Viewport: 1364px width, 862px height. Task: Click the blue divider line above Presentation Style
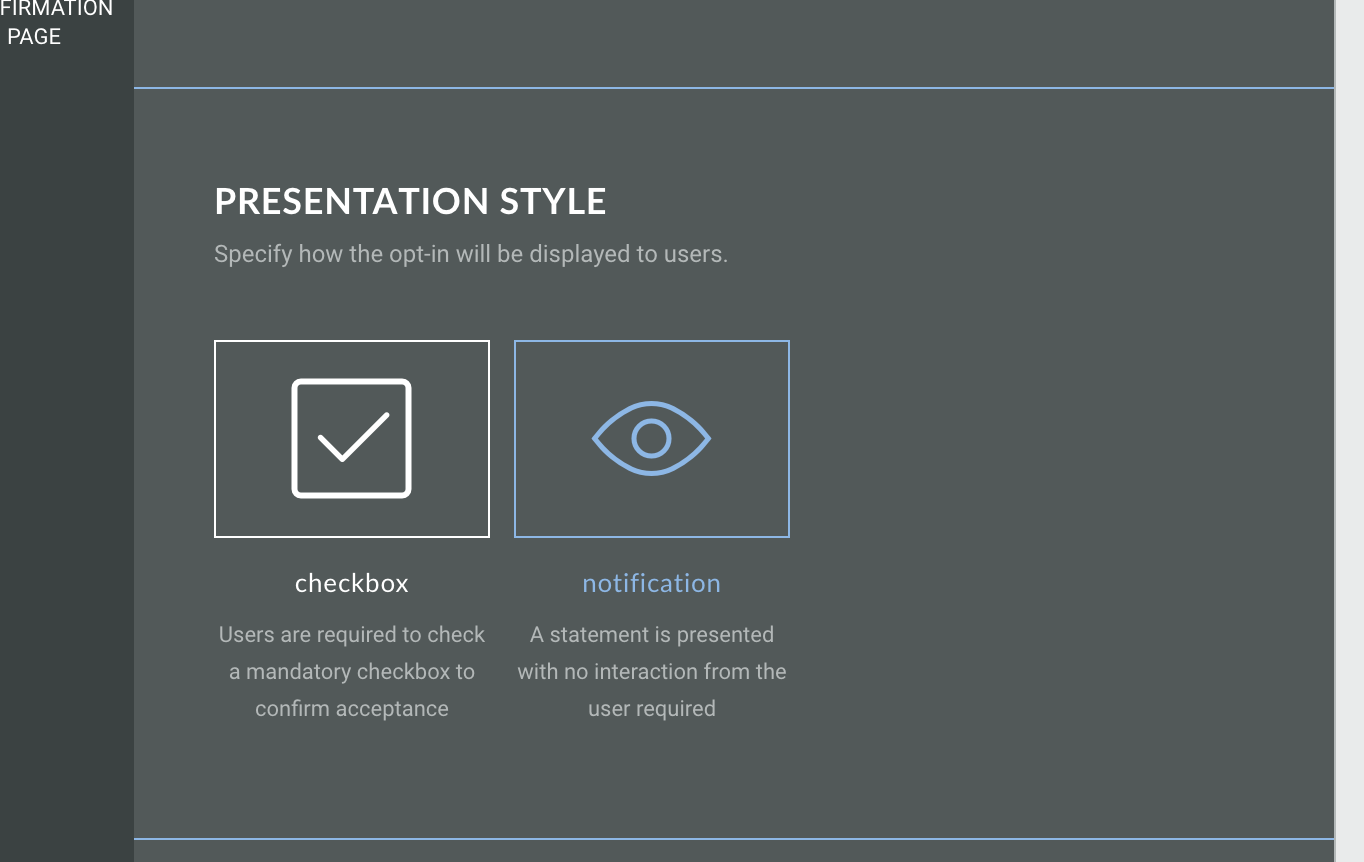pos(733,88)
